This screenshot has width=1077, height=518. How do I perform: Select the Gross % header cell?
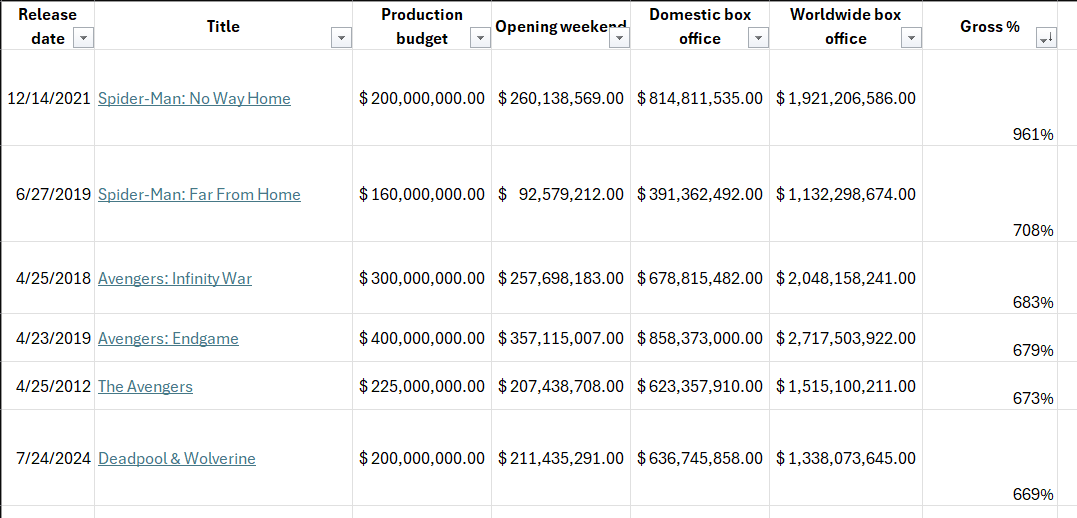pyautogui.click(x=990, y=25)
